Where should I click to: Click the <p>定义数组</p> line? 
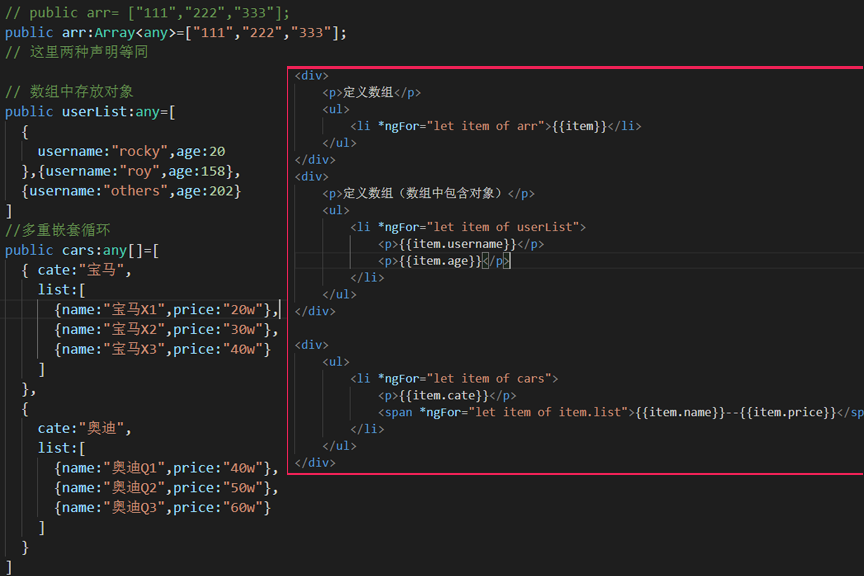(371, 92)
